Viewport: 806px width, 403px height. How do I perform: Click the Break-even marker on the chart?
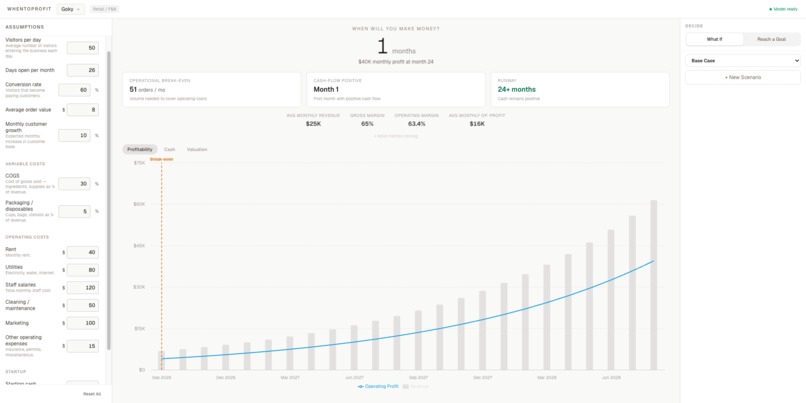click(161, 159)
